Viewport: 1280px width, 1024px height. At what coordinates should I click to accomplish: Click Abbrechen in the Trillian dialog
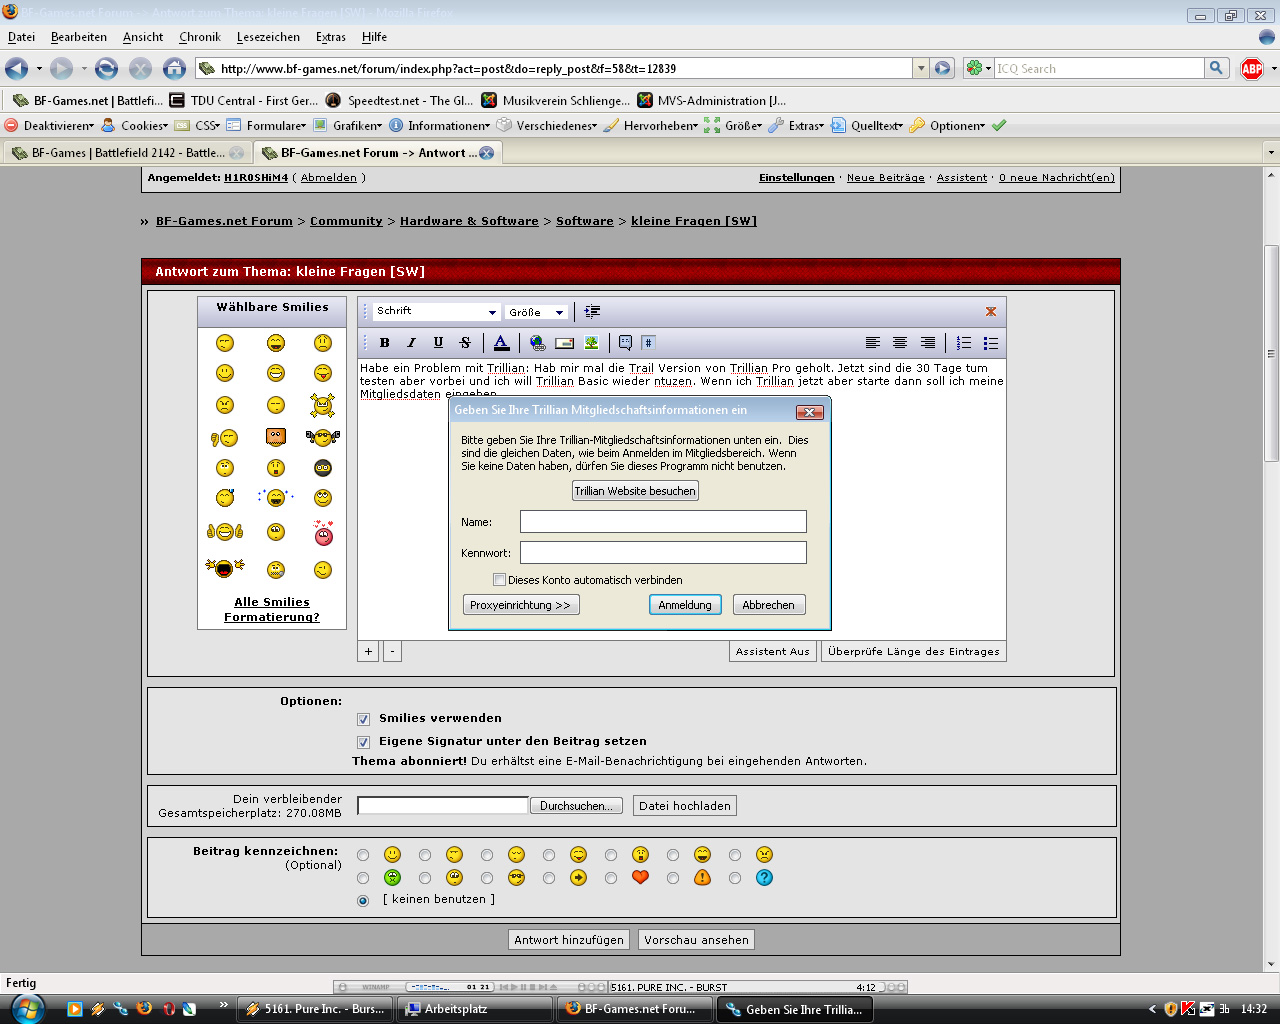[769, 605]
